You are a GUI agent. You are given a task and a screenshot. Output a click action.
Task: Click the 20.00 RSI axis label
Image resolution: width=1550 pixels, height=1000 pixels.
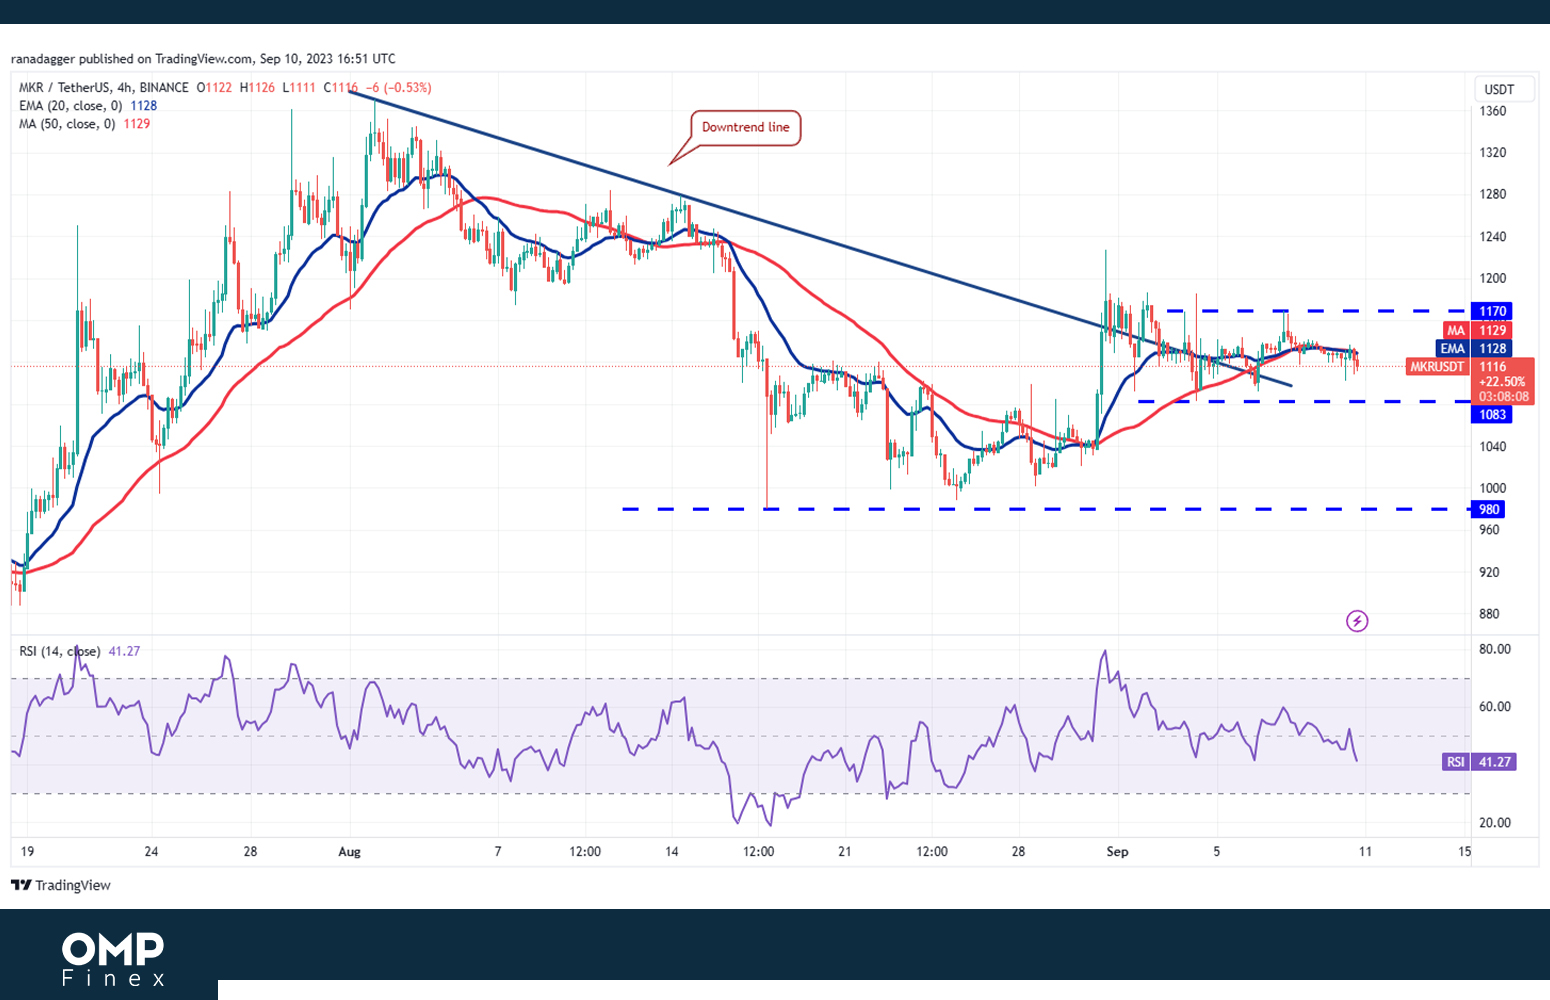(1495, 823)
